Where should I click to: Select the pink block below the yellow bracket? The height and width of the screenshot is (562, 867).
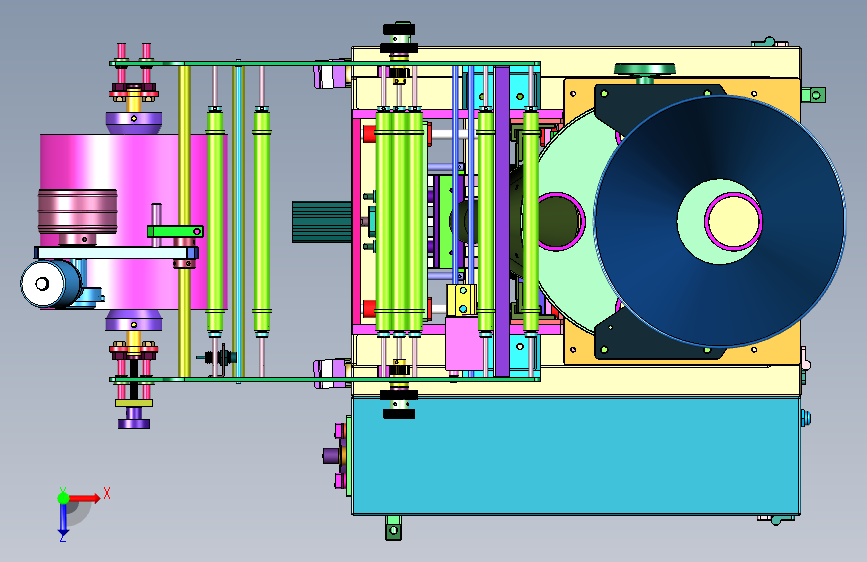pos(463,343)
